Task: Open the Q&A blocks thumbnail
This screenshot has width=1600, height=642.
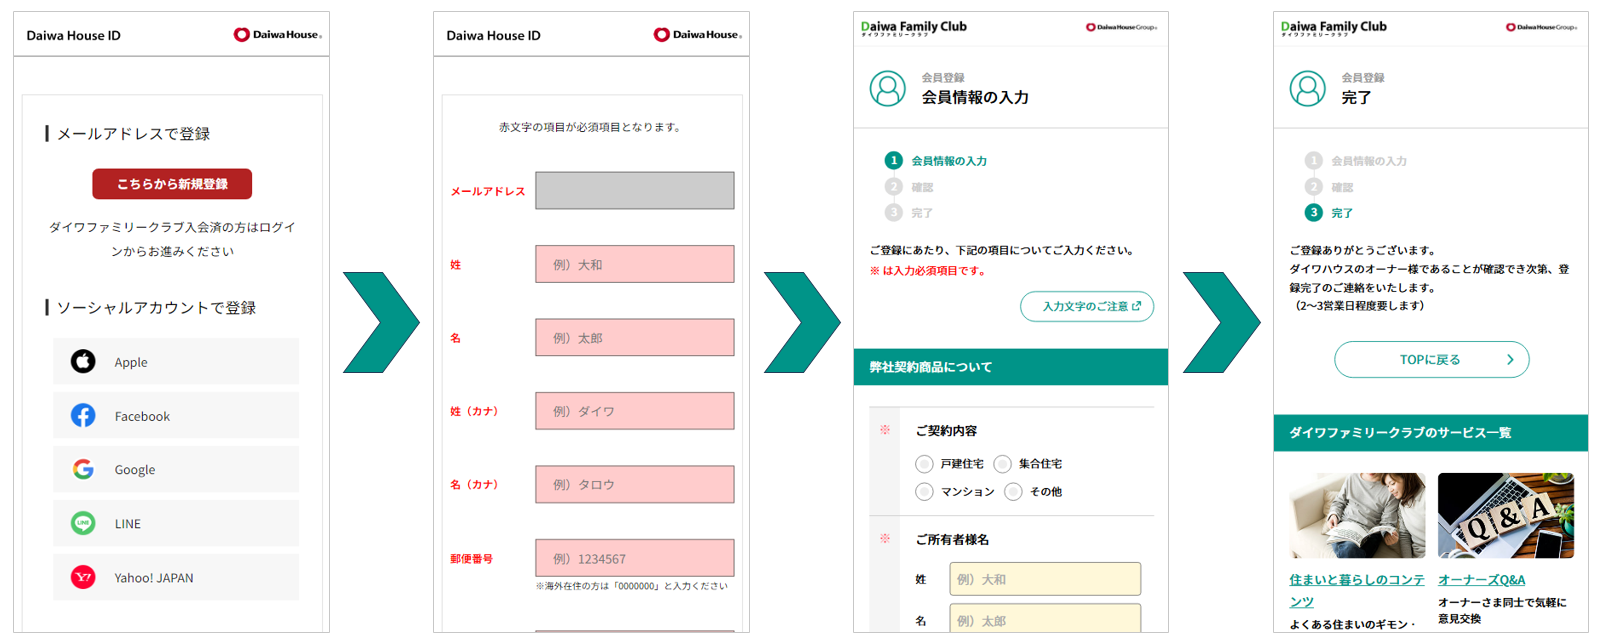Action: [x=1506, y=515]
